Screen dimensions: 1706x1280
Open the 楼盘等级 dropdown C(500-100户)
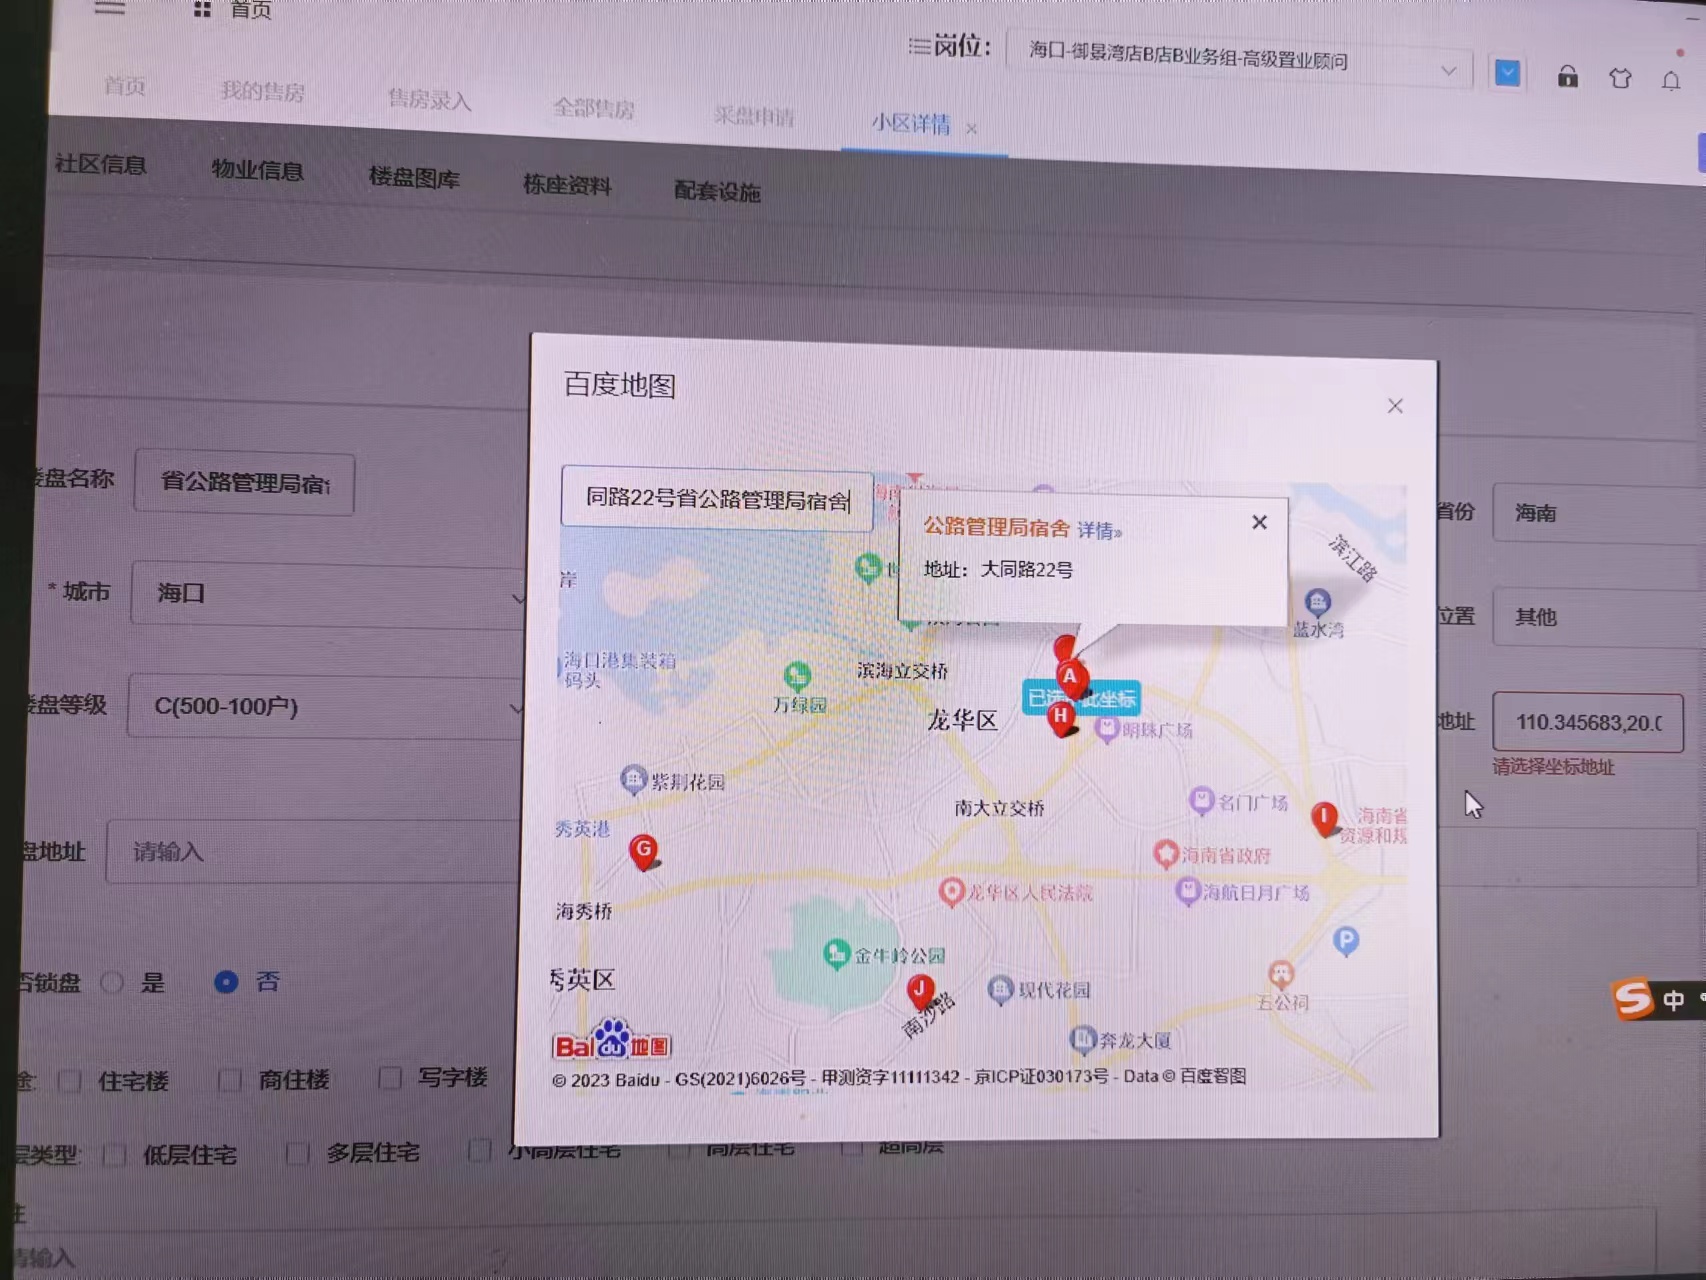pos(328,707)
